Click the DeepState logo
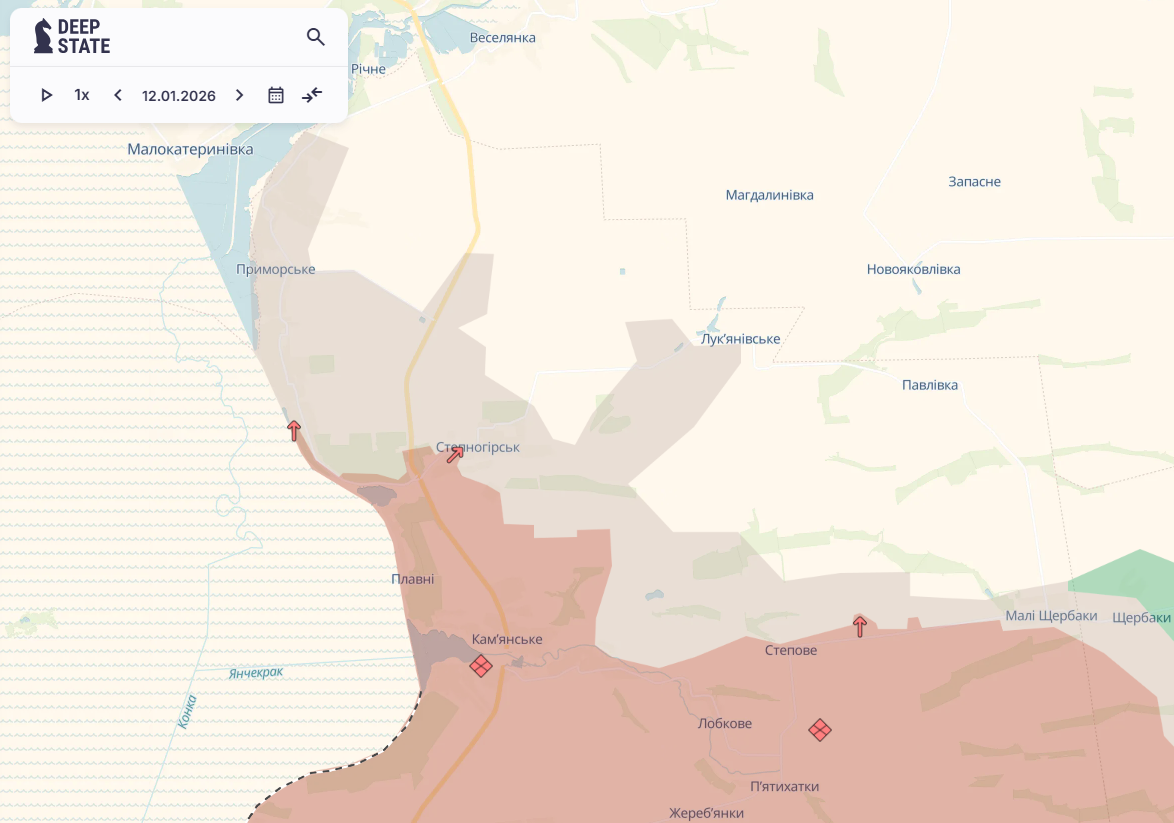Viewport: 1174px width, 823px height. click(x=72, y=37)
